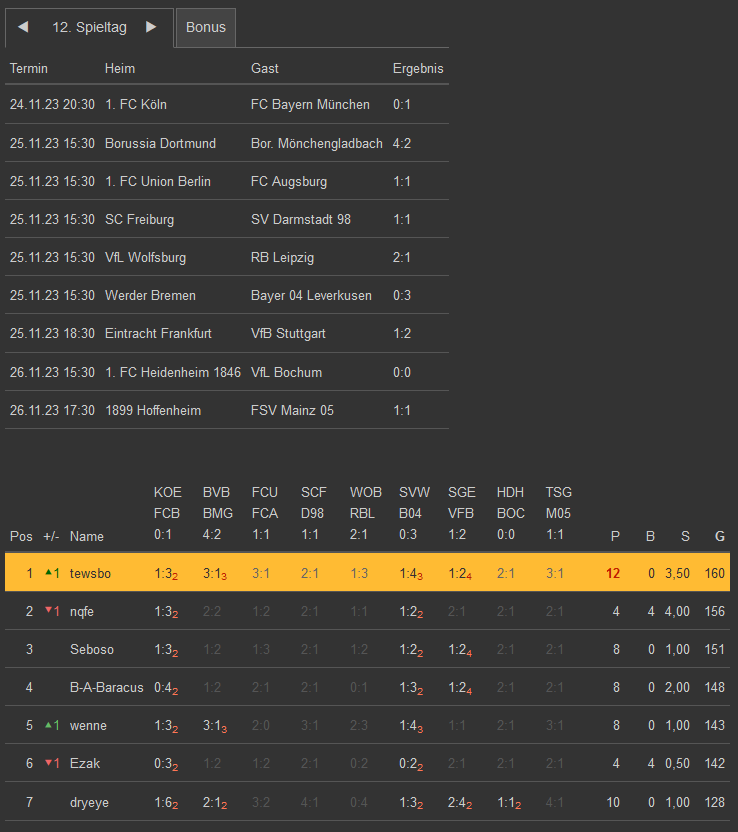
Task: Go to next matchday with right arrow
Action: tap(151, 27)
